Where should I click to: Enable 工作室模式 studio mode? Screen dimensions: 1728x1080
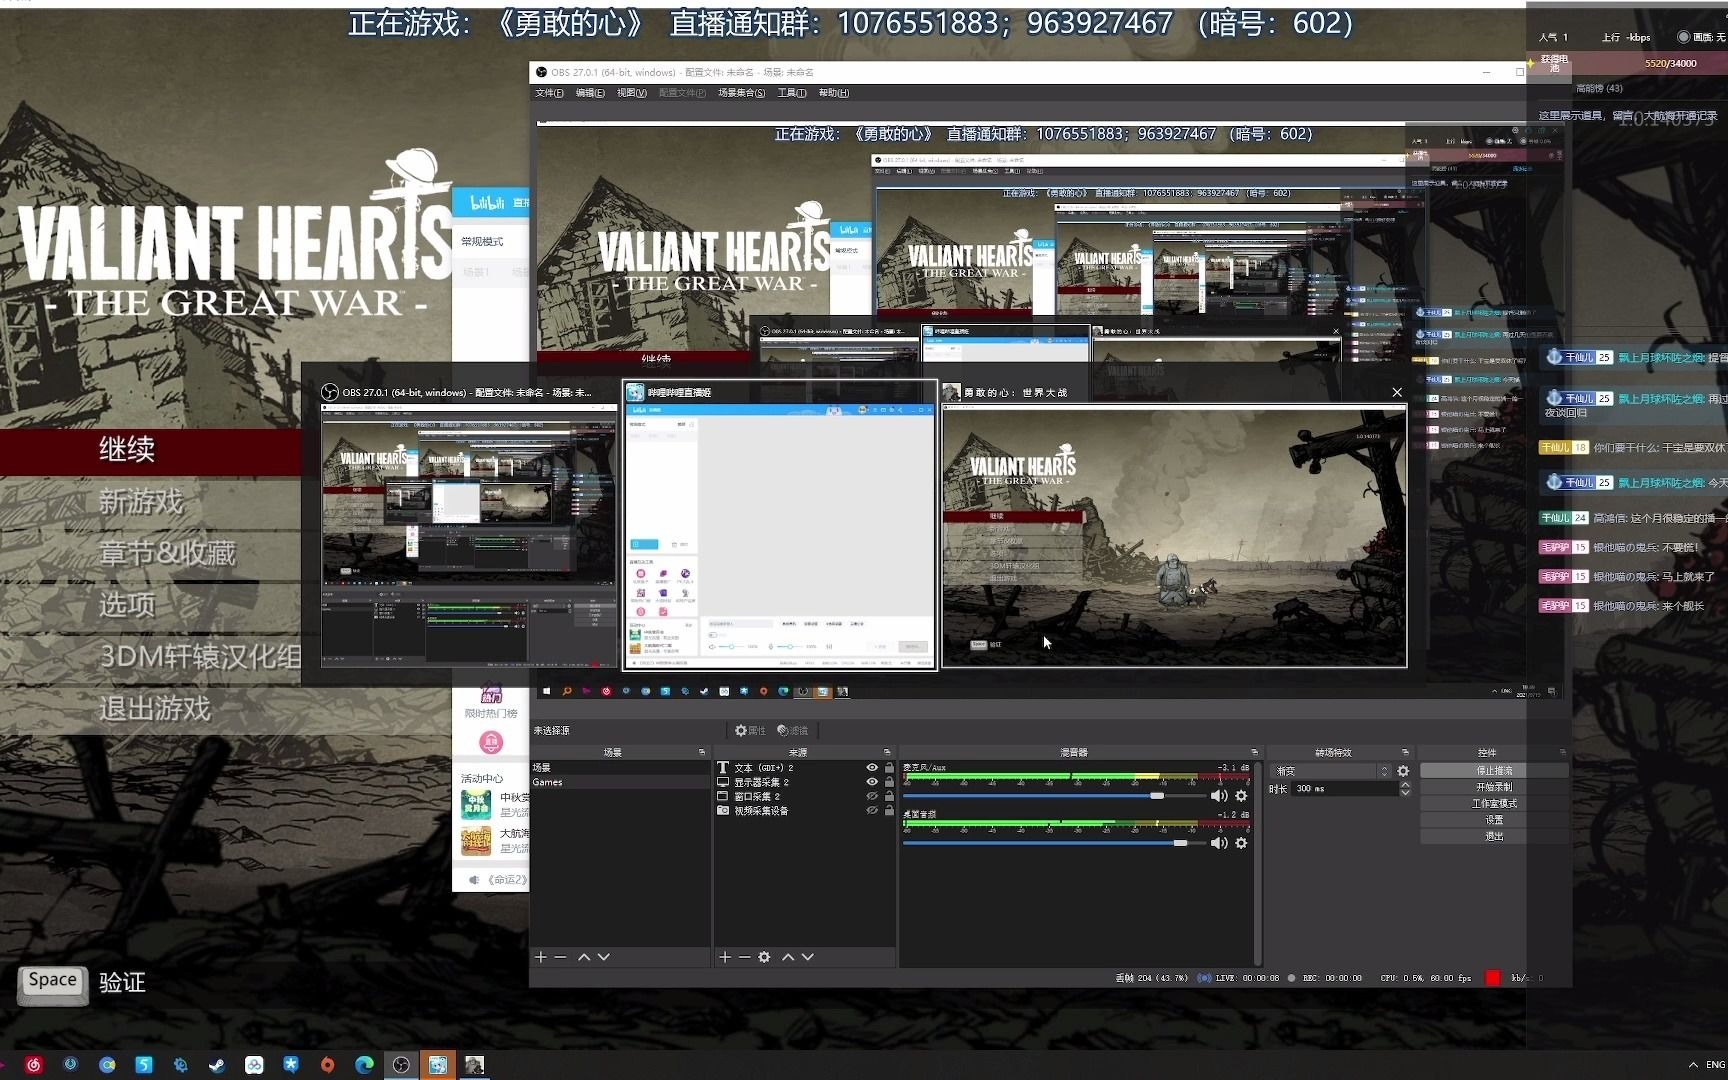(1494, 803)
